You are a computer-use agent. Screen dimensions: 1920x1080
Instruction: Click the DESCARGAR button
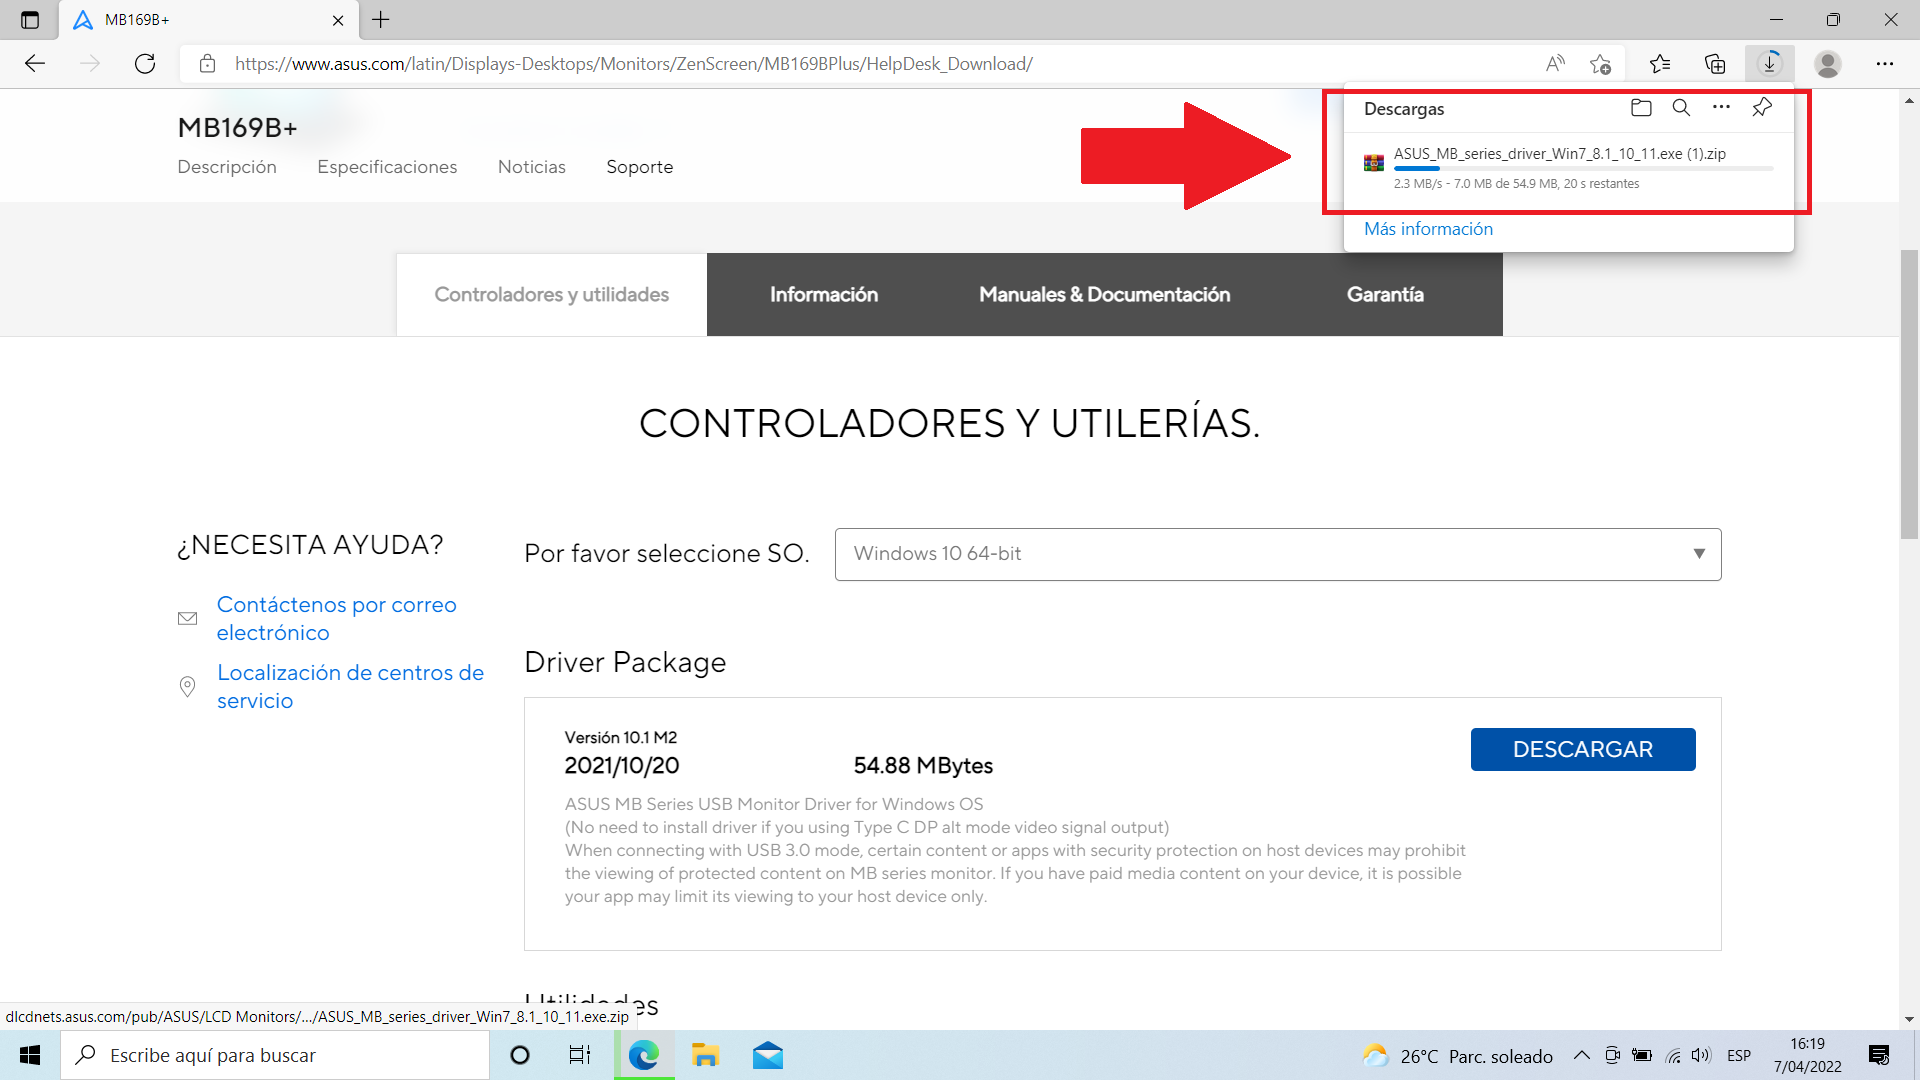point(1582,749)
